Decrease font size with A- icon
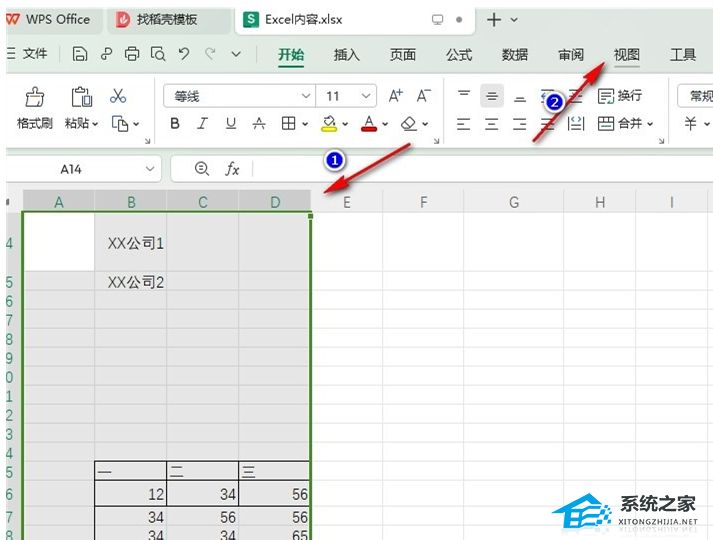Image resolution: width=713 pixels, height=540 pixels. click(x=423, y=96)
